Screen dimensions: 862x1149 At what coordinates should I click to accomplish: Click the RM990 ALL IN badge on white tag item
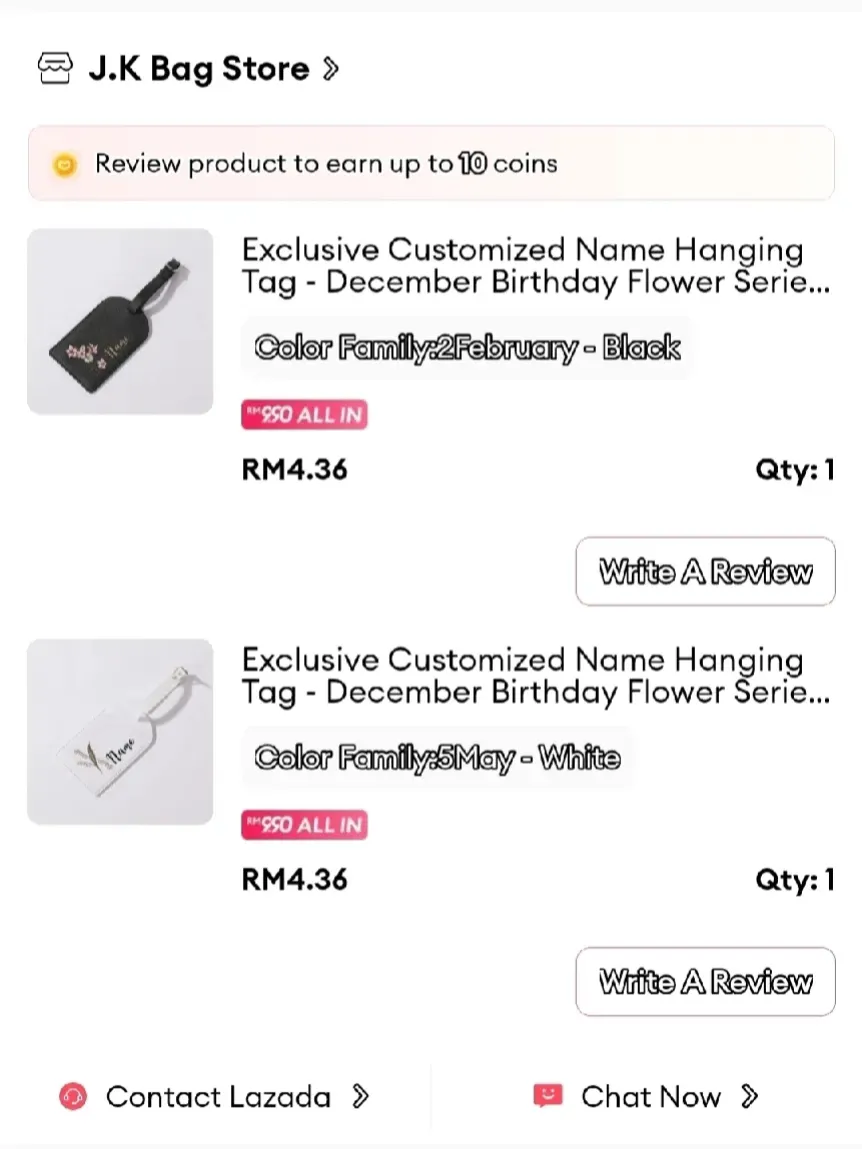coord(304,825)
